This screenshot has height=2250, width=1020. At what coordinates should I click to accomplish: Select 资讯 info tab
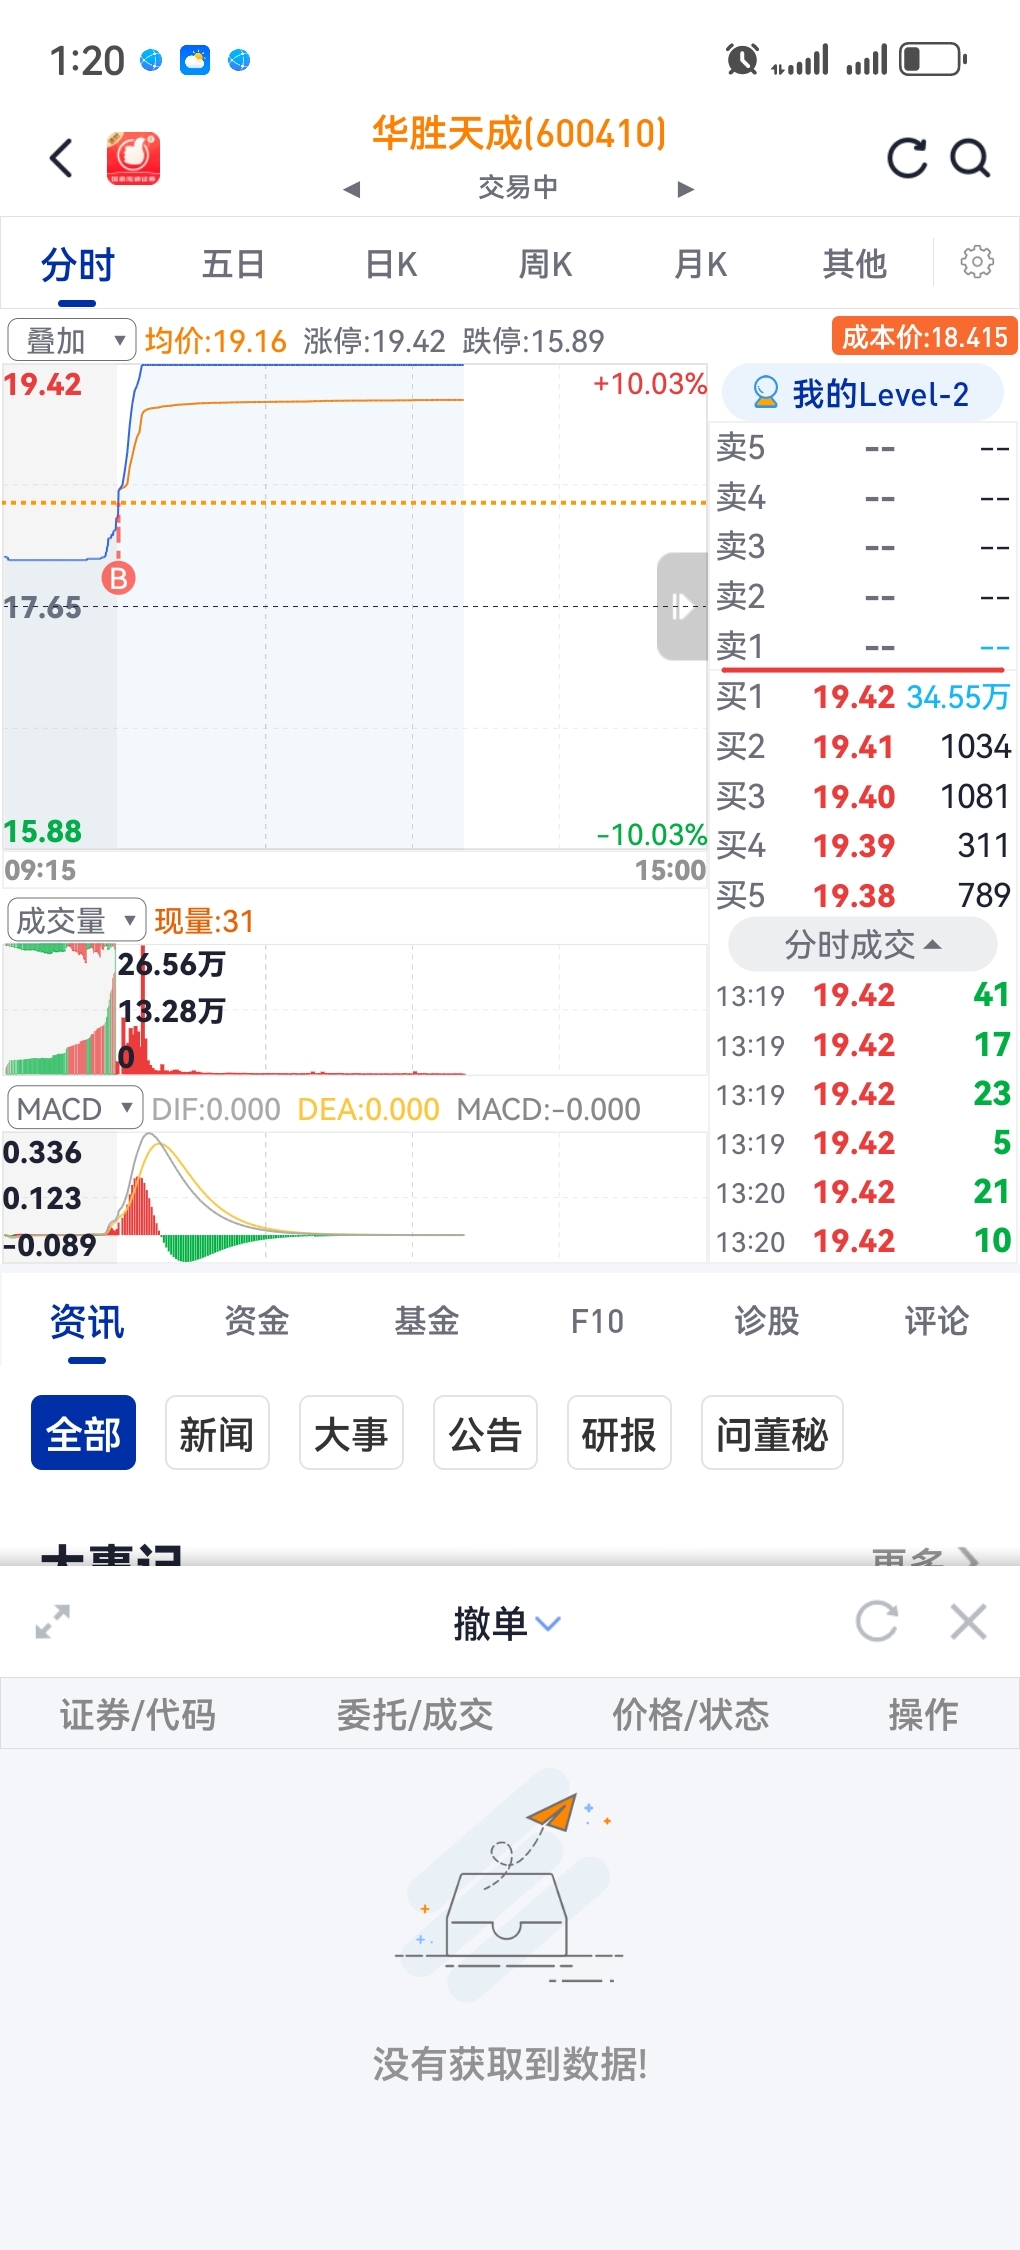click(87, 1321)
